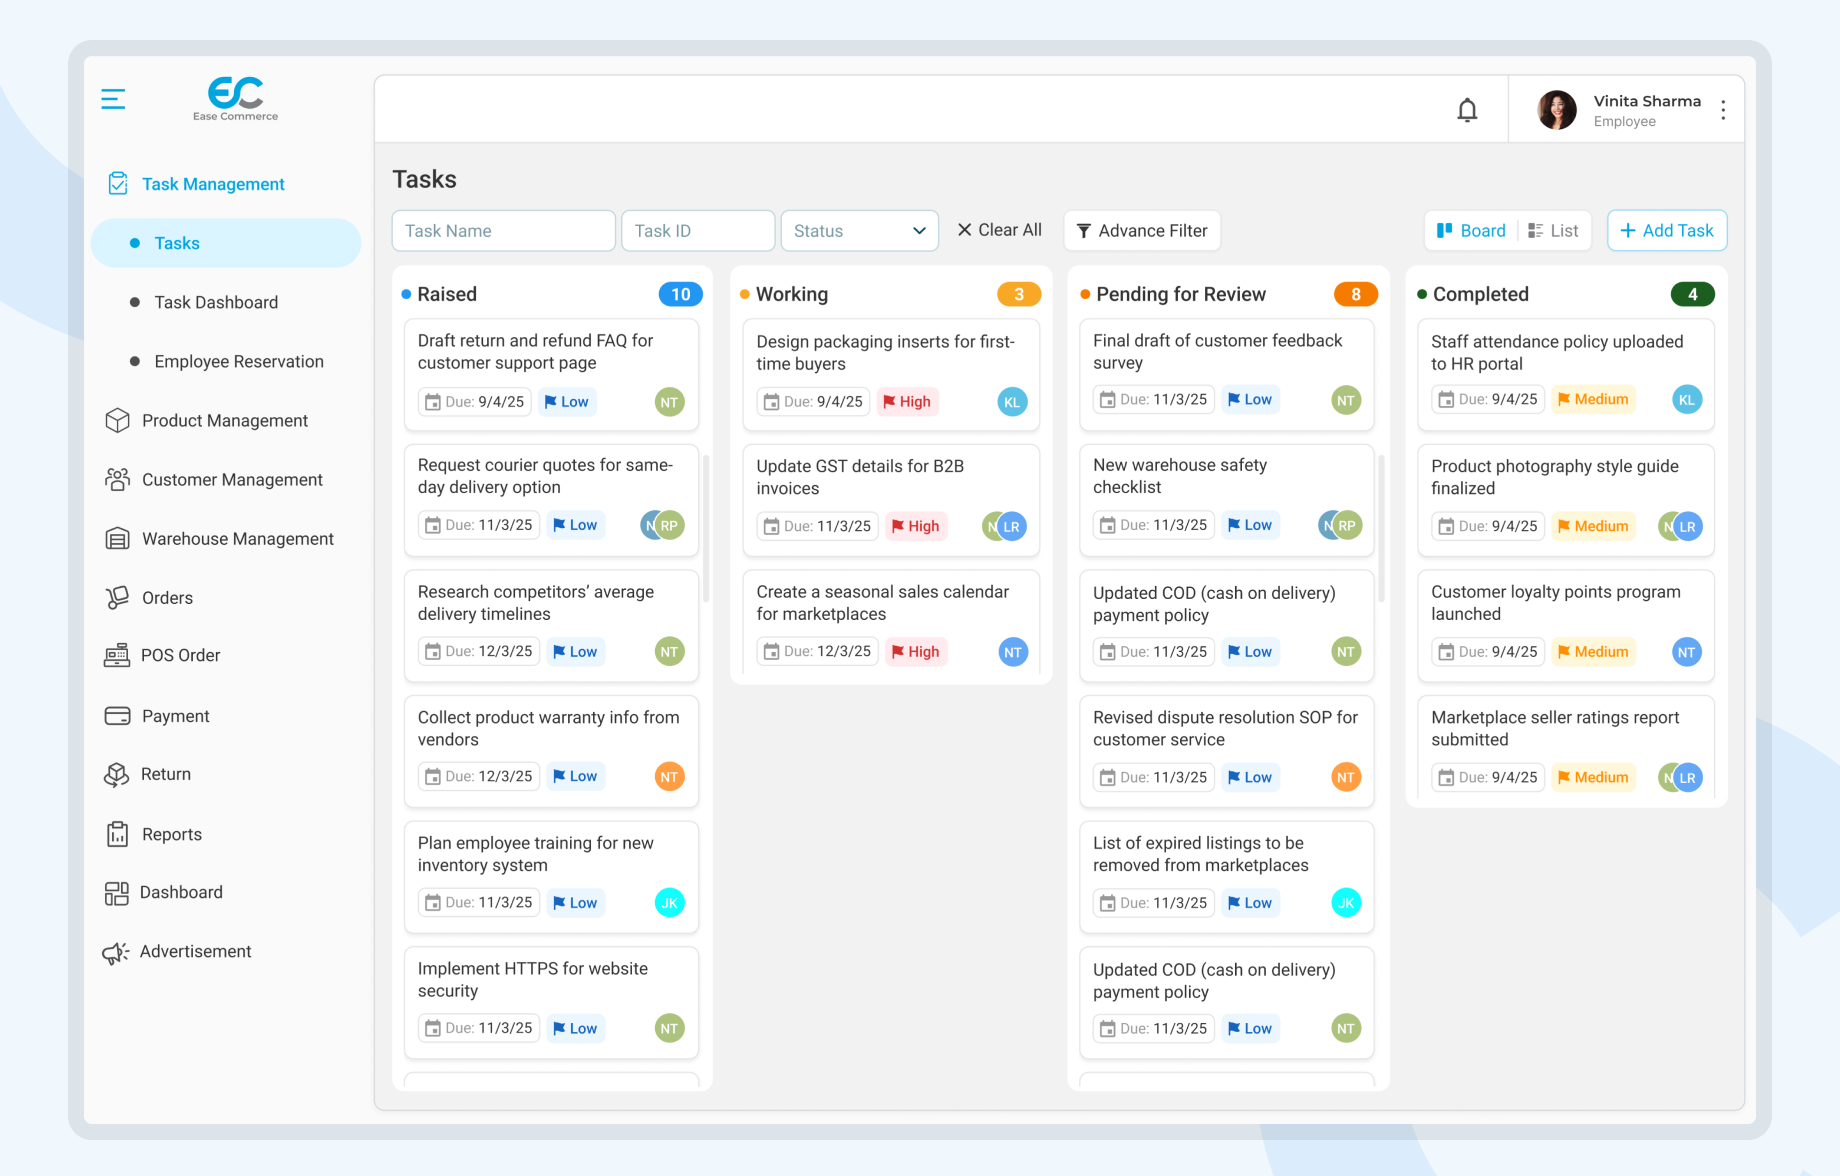Focus the Task ID field

698,231
